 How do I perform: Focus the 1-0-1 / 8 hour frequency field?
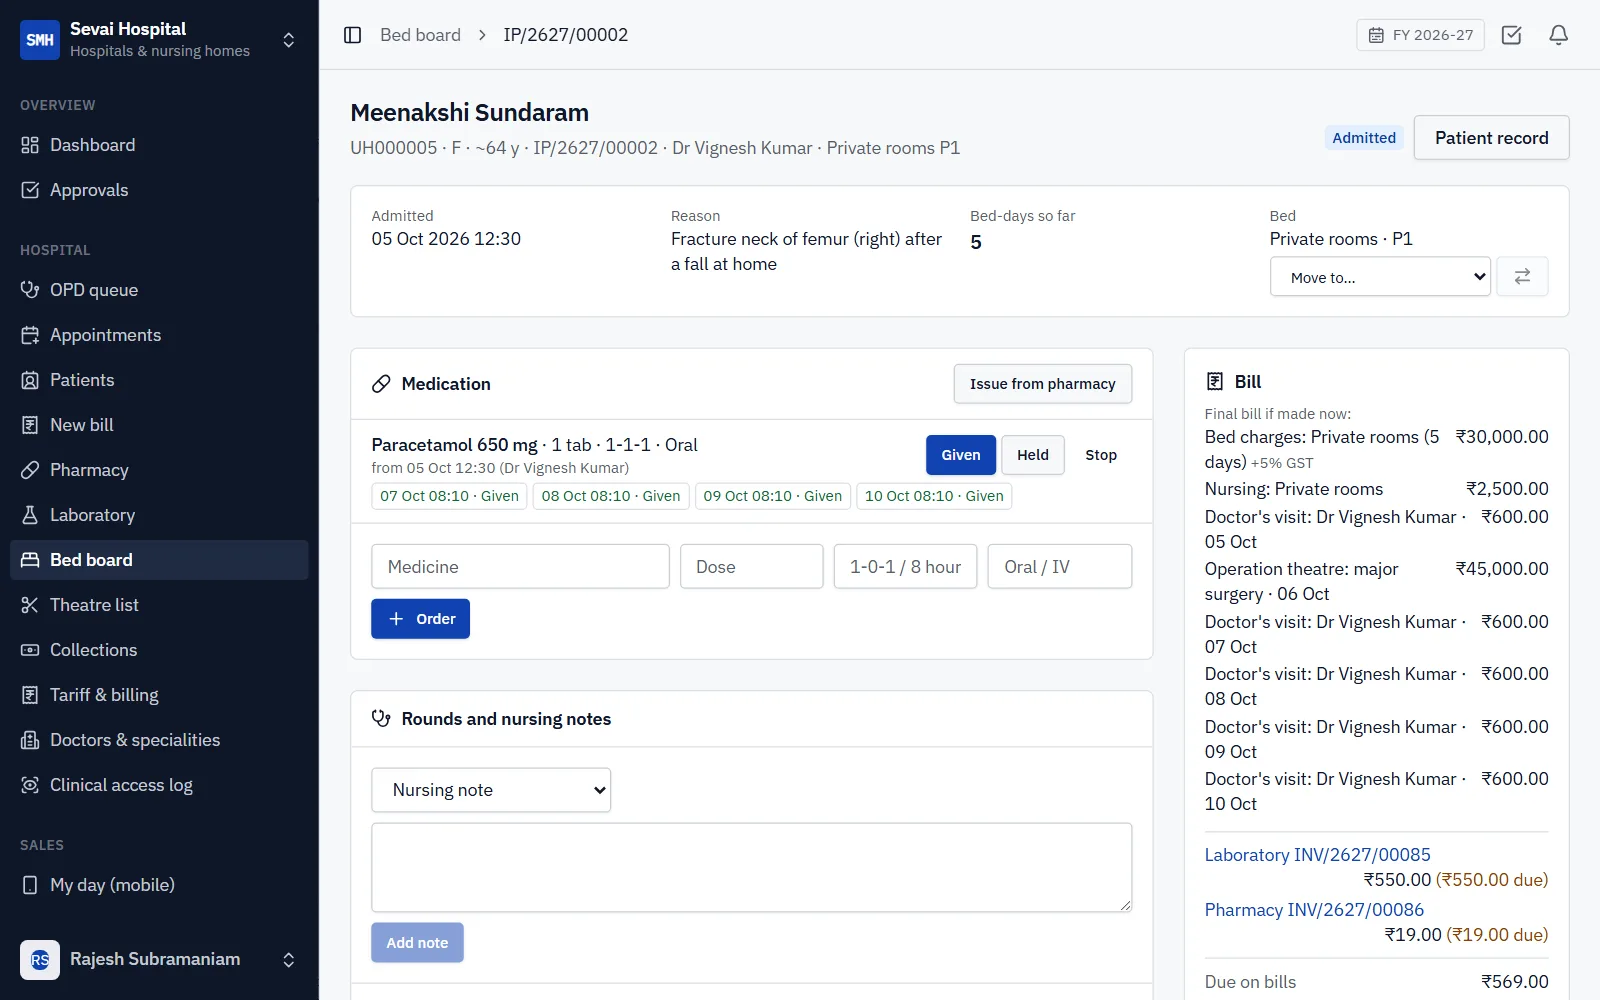[905, 567]
